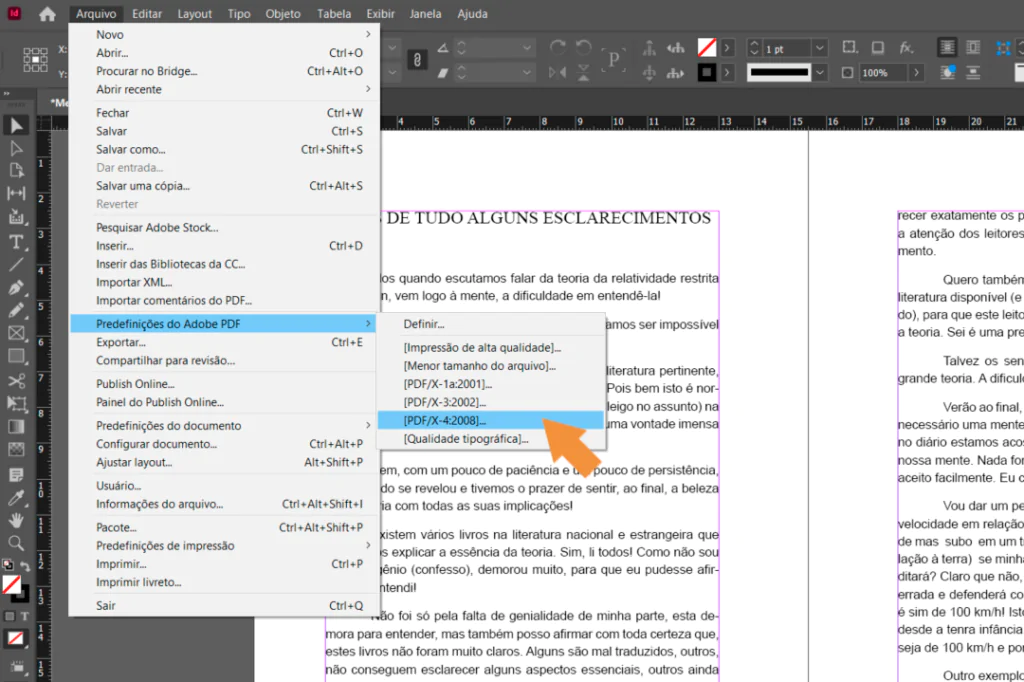Select the Content Collector tool
The width and height of the screenshot is (1024, 682).
pos(16,217)
